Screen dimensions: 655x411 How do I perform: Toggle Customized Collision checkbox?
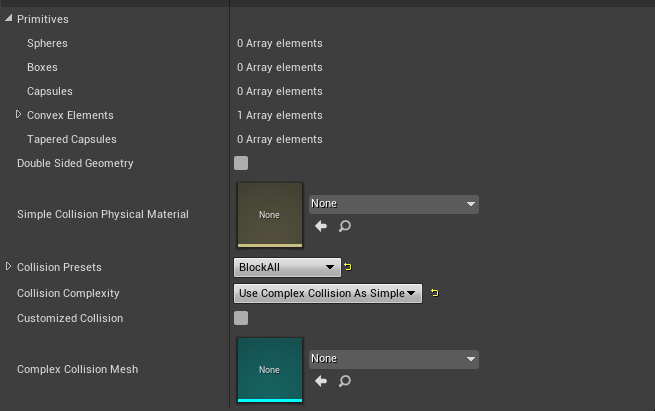(x=241, y=318)
